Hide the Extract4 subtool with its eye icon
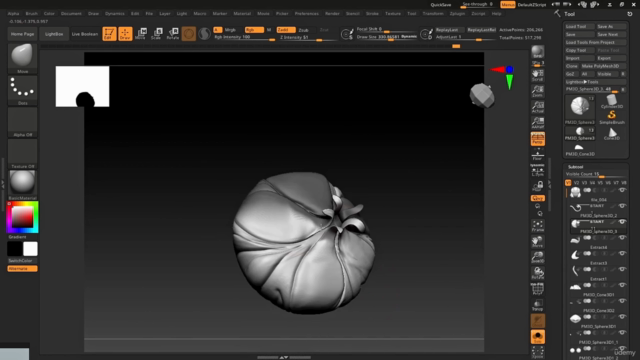 tap(622, 238)
